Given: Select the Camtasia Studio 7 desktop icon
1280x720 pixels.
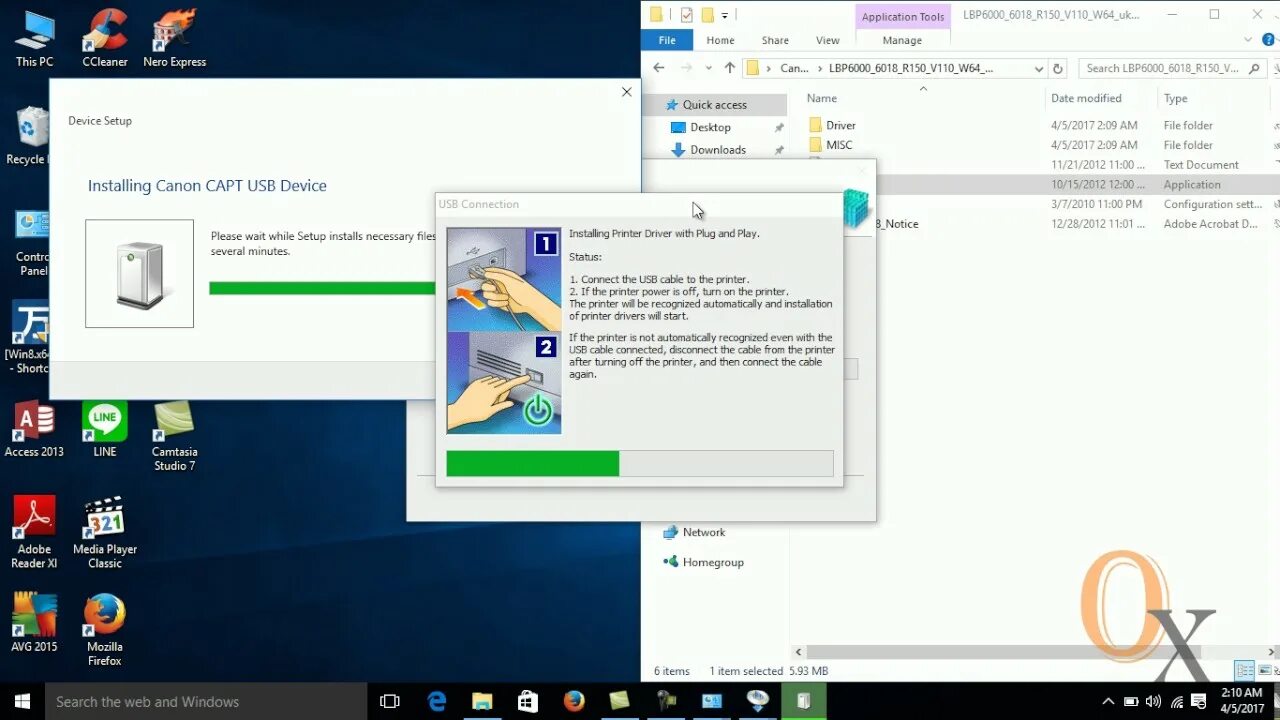Looking at the screenshot, I should pyautogui.click(x=175, y=436).
